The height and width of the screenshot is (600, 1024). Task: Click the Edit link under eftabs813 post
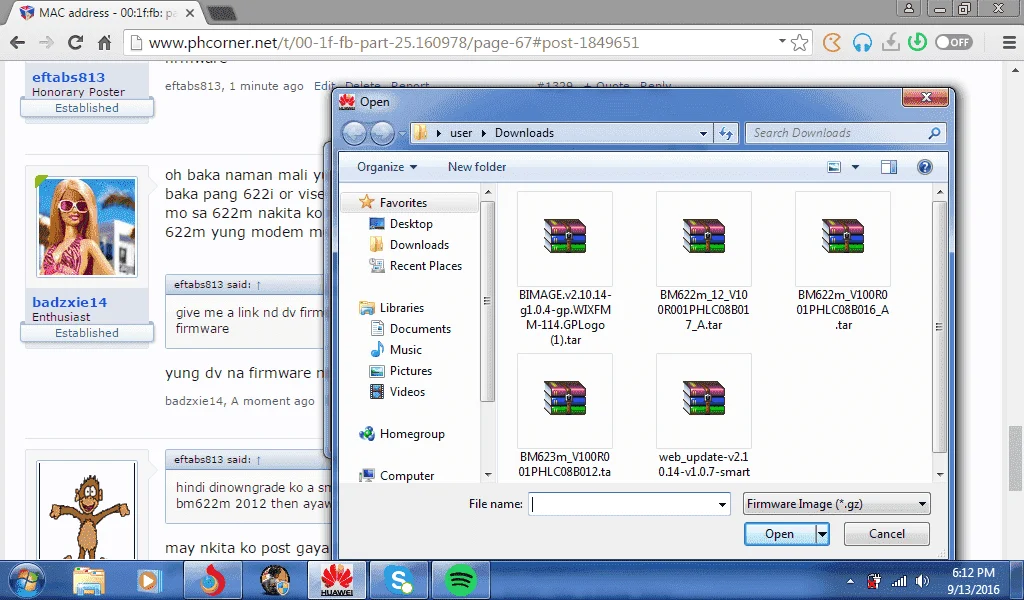pos(325,86)
